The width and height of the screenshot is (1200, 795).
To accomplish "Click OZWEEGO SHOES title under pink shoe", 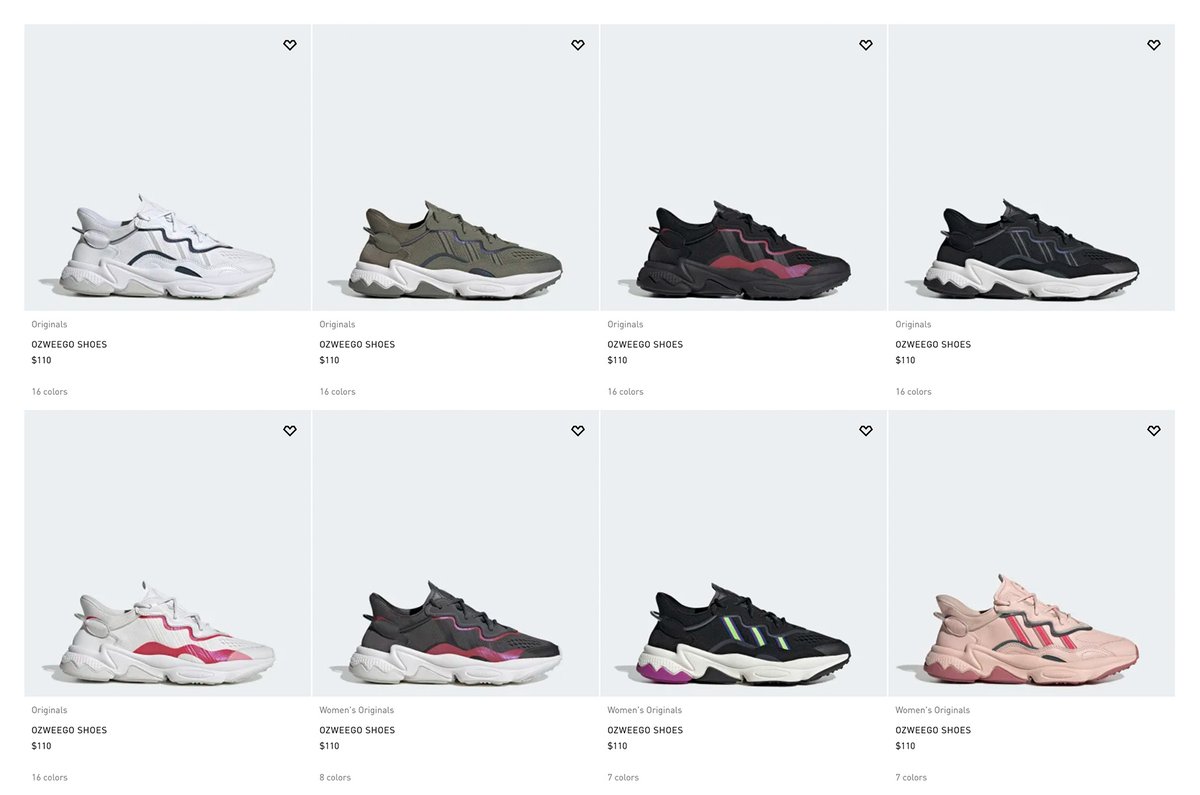I will (x=933, y=731).
